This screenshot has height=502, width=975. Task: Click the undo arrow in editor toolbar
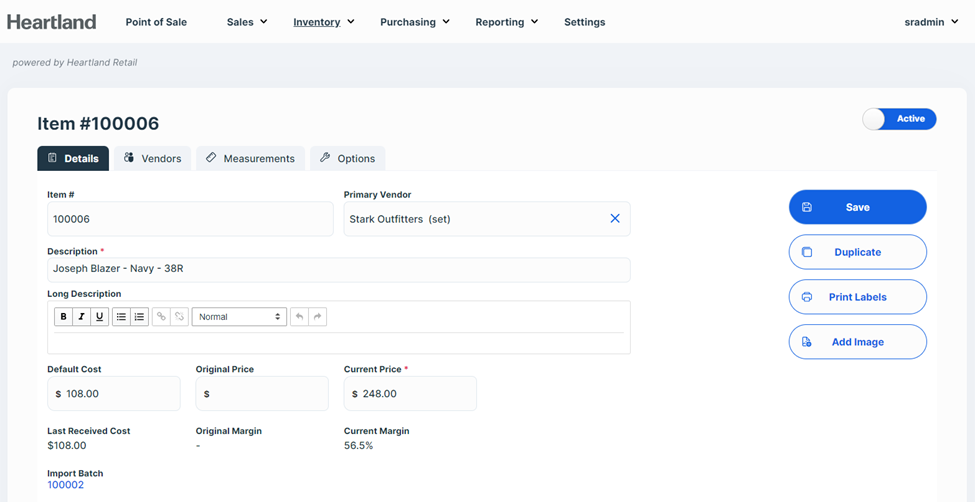click(x=299, y=317)
